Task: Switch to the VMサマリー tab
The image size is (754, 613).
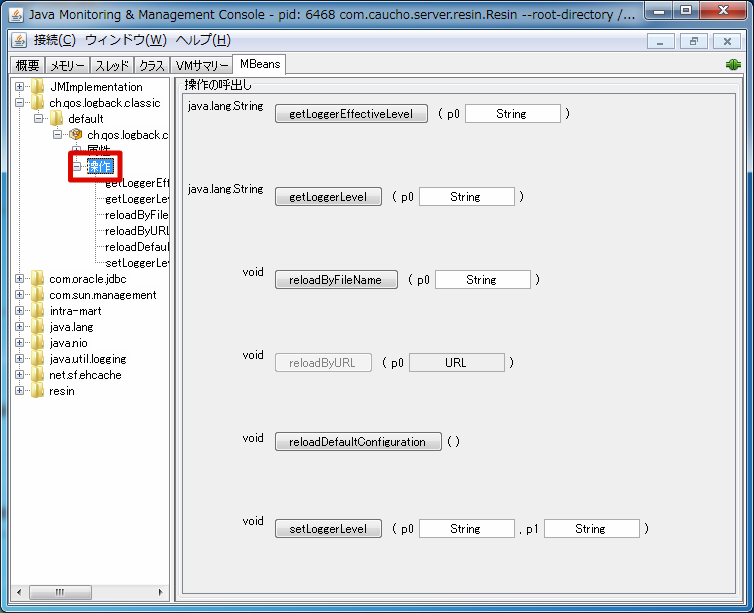Action: click(x=201, y=65)
